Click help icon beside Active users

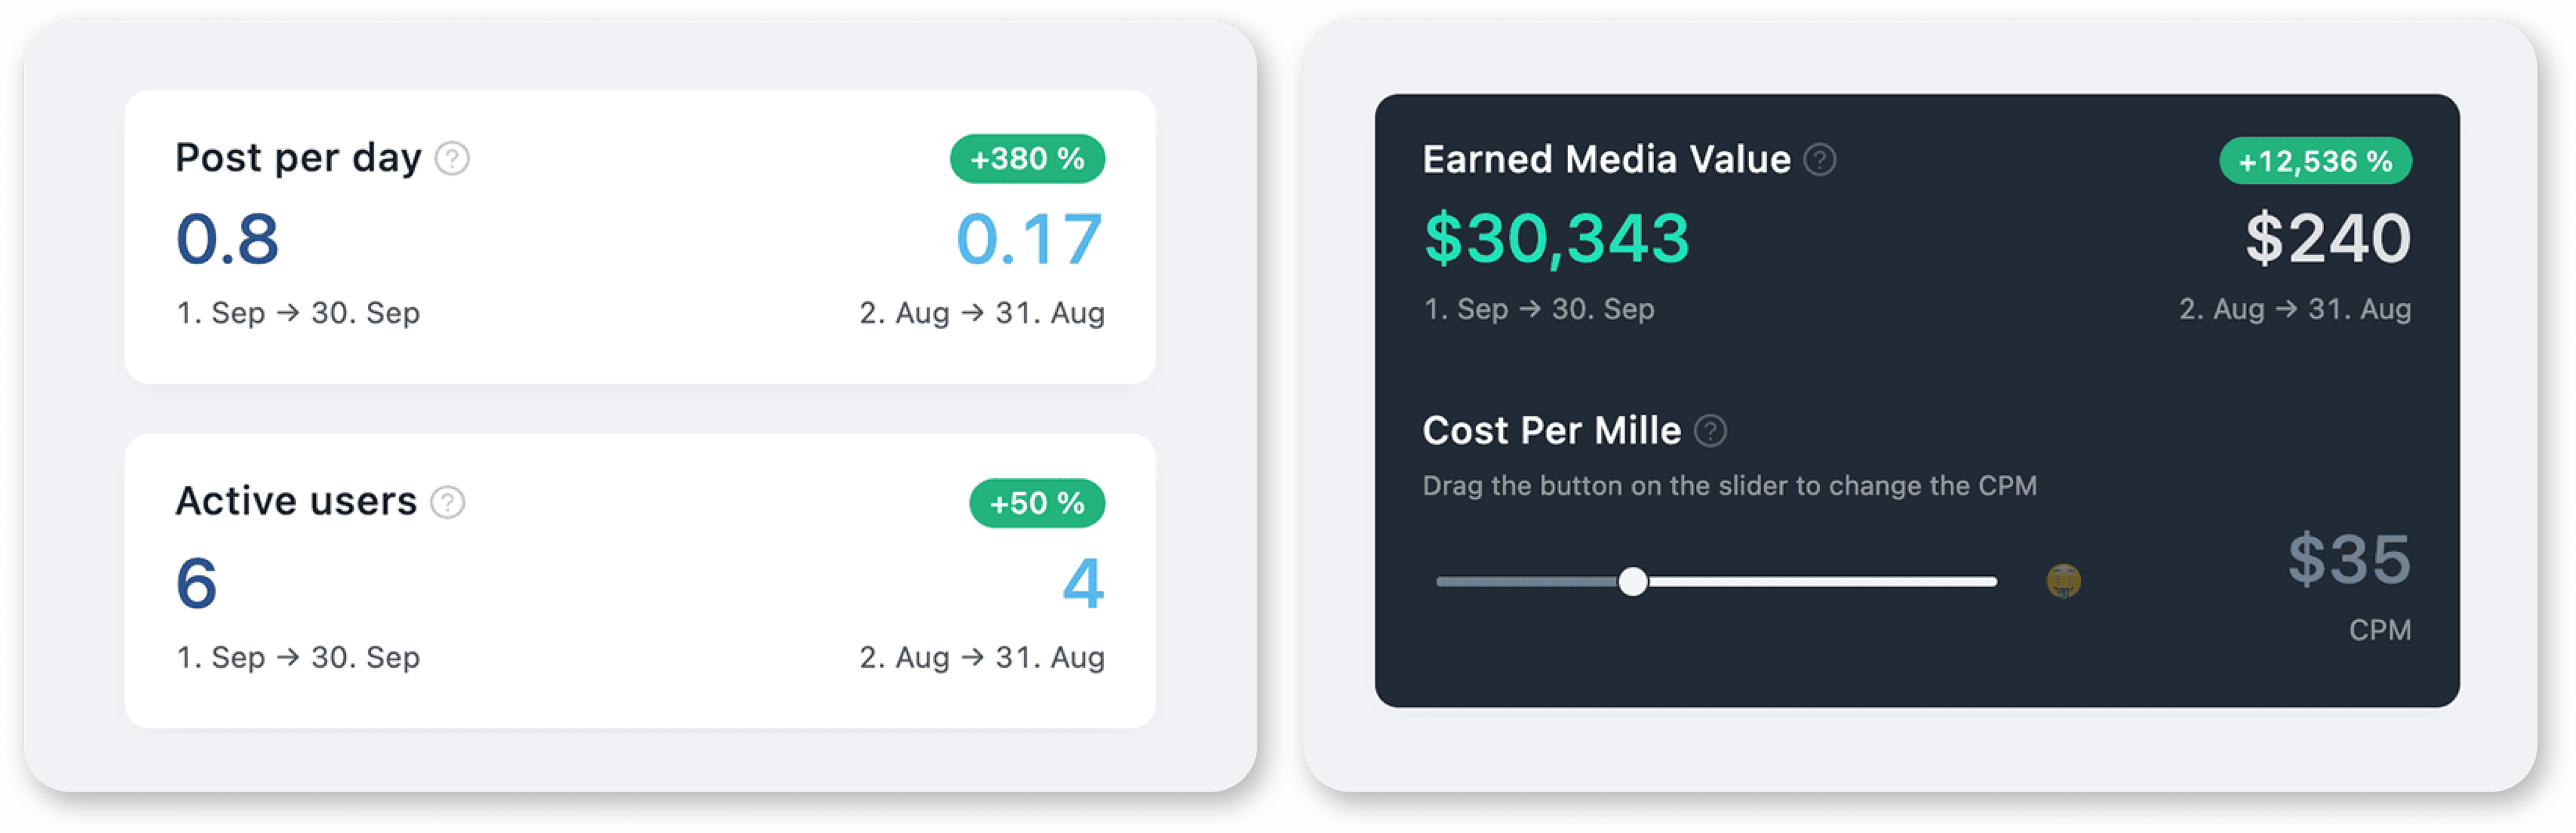point(447,502)
